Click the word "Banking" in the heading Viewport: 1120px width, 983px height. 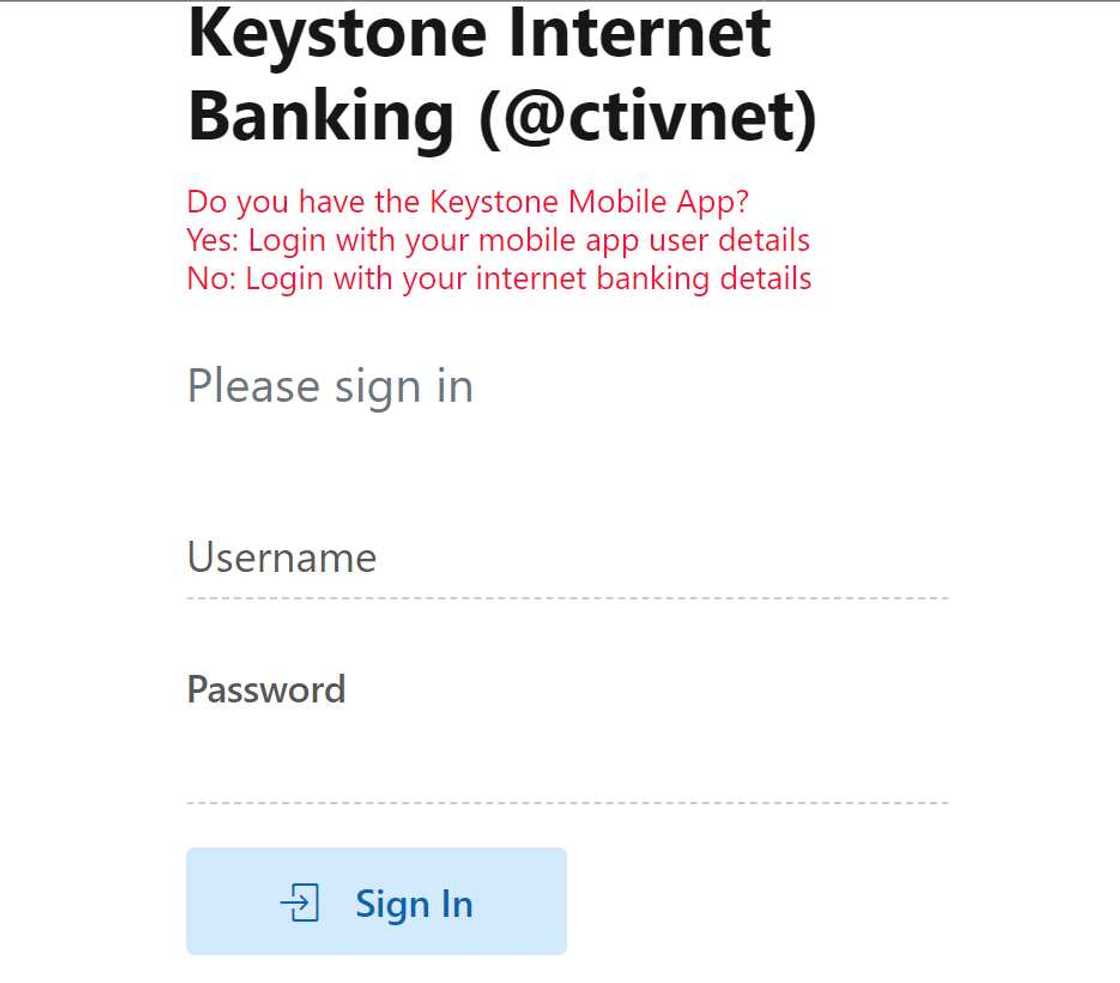321,117
